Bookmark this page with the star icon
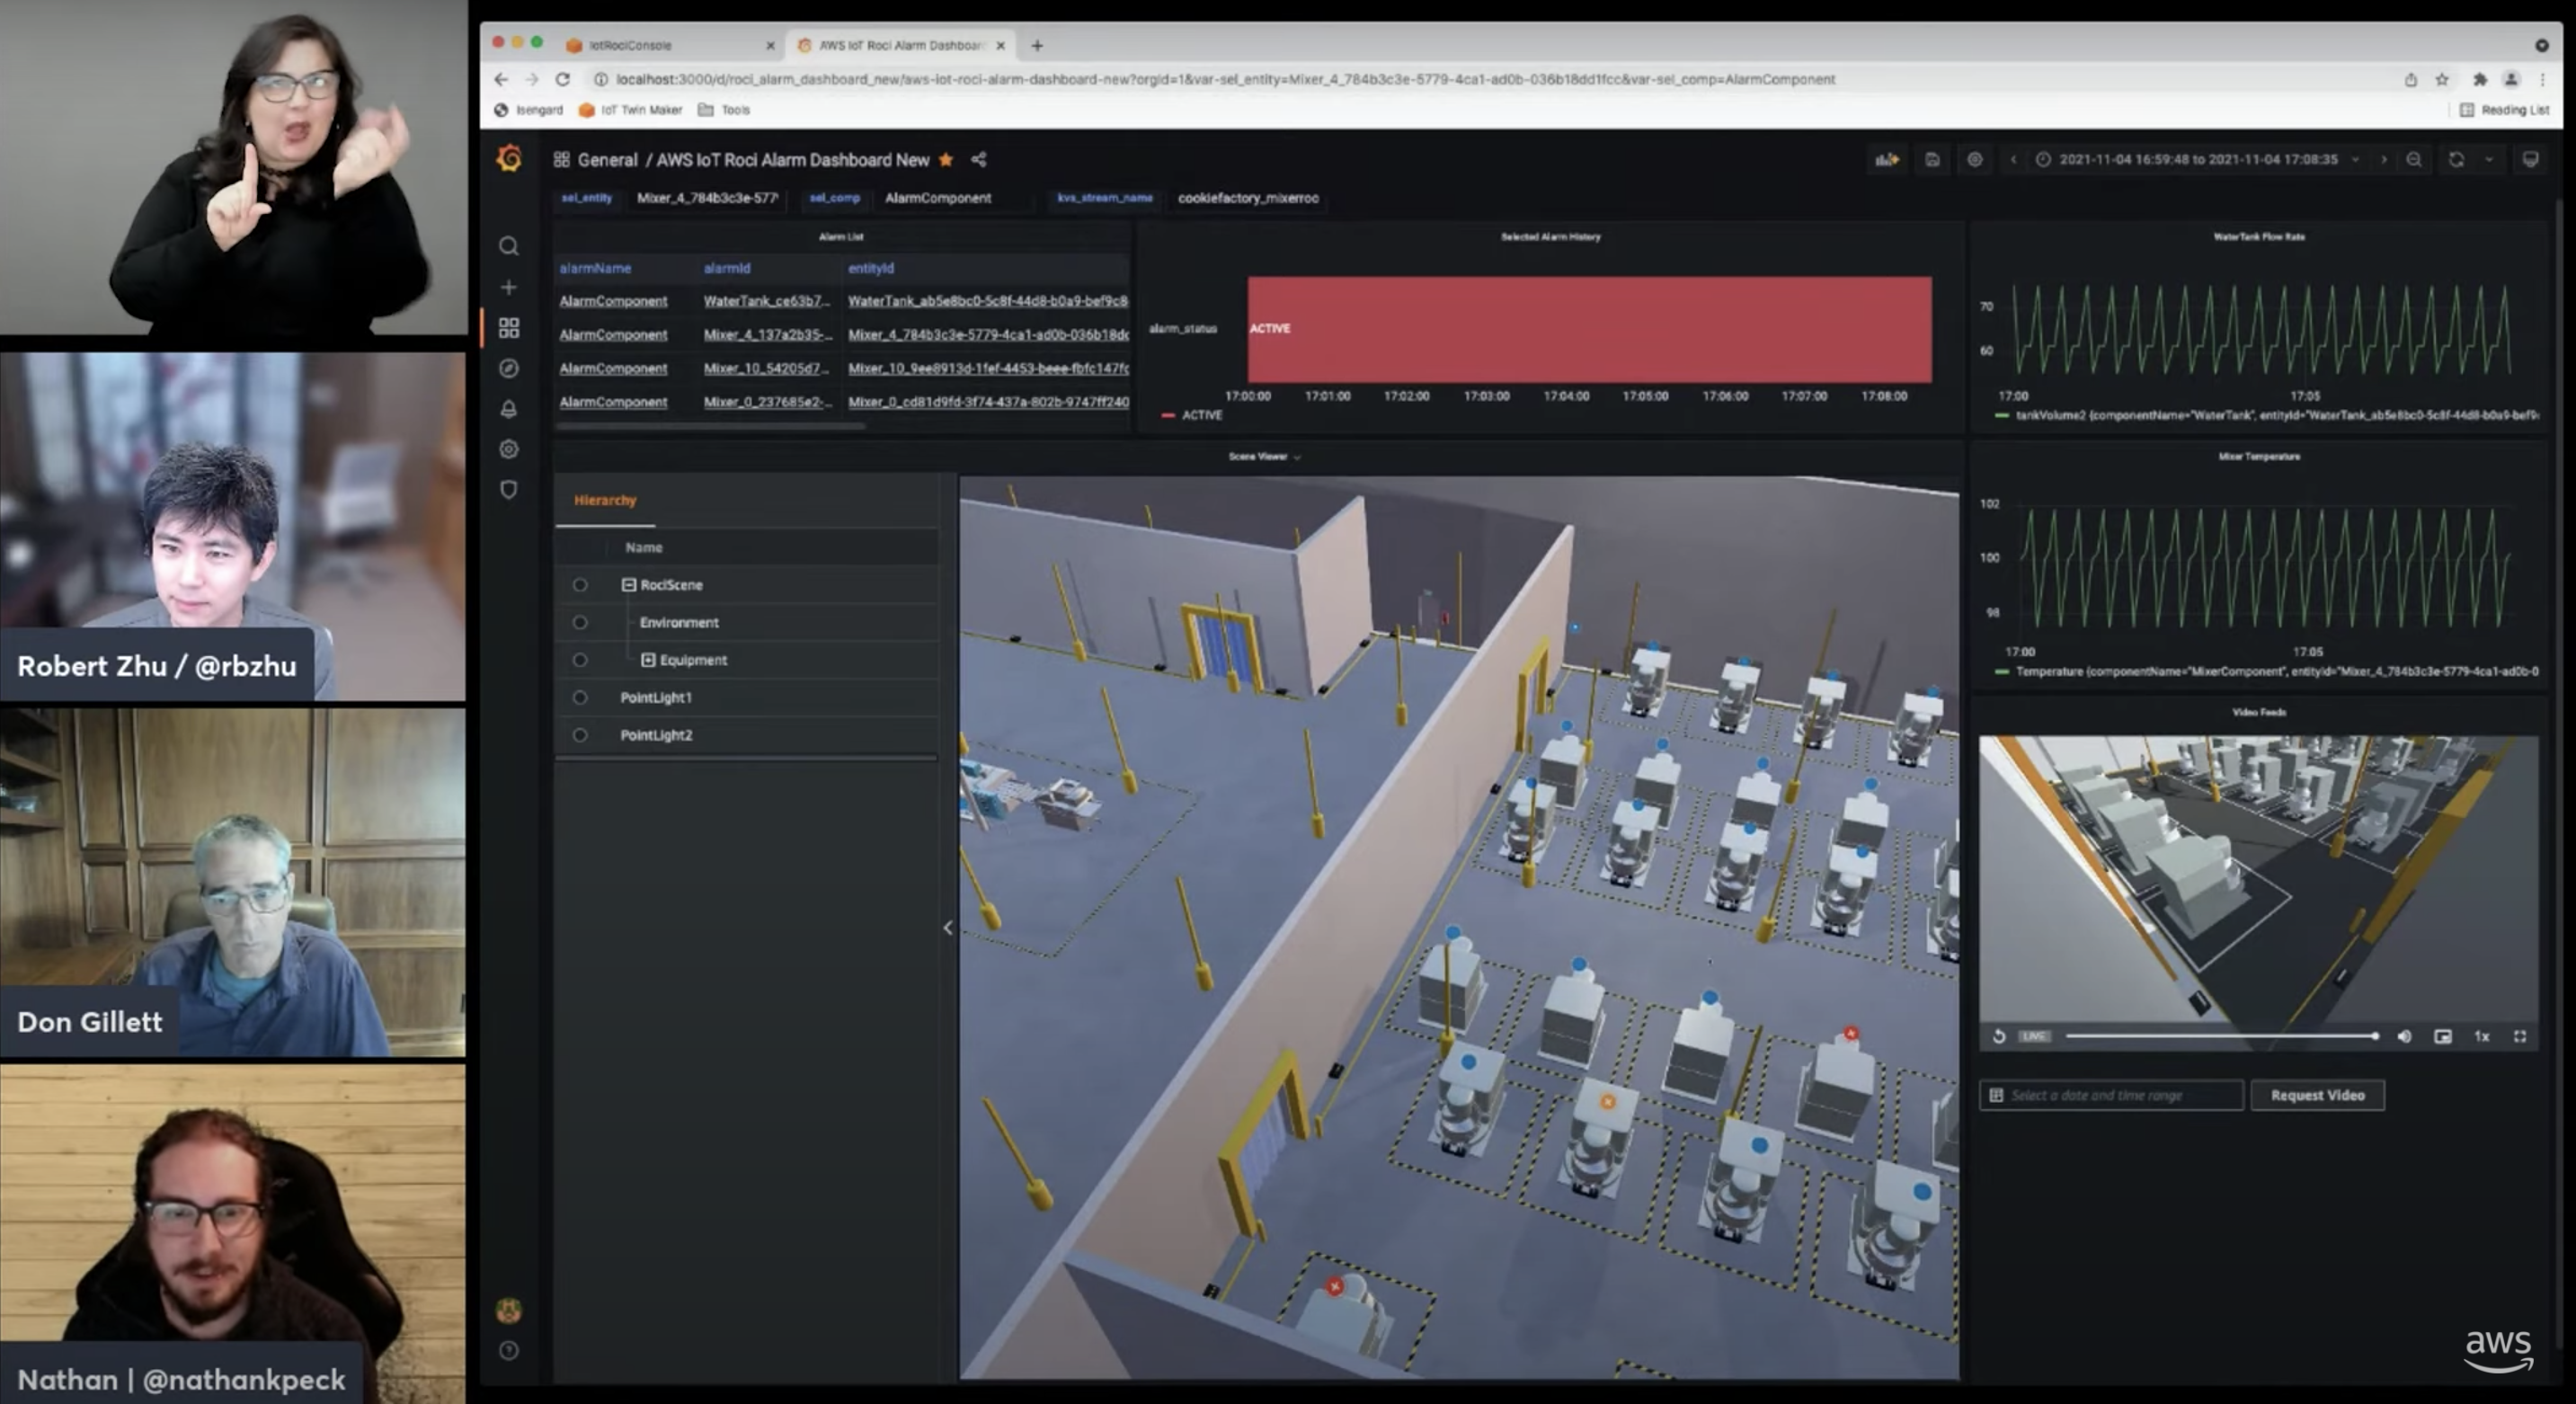 point(2442,79)
